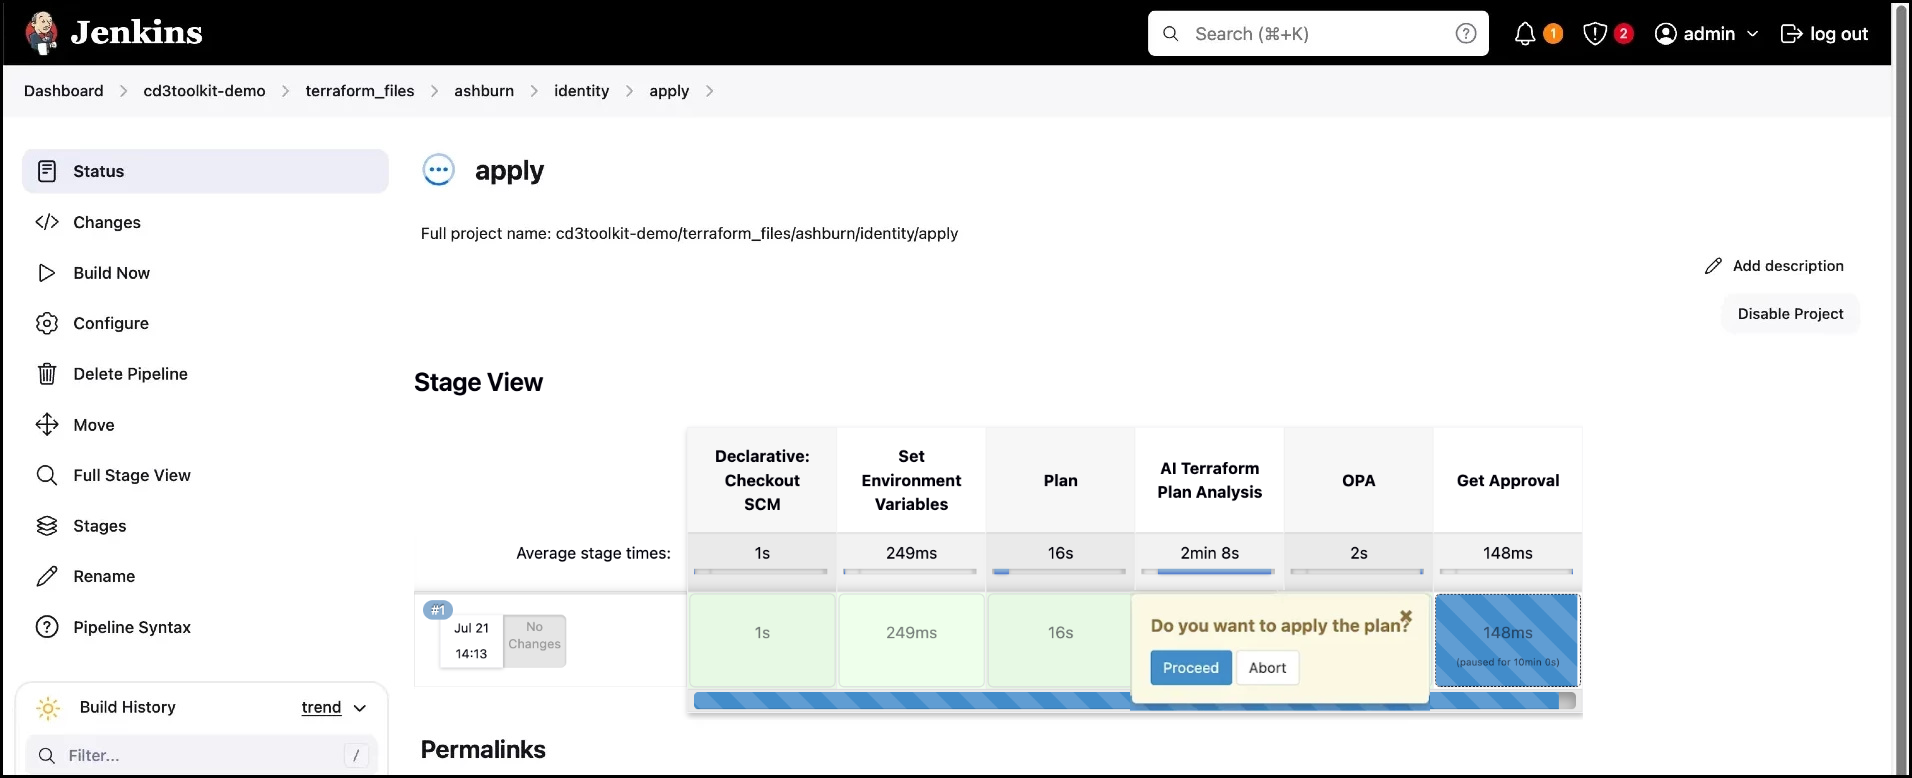The image size is (1912, 778).
Task: Open the admin user dropdown arrow
Action: tap(1752, 34)
